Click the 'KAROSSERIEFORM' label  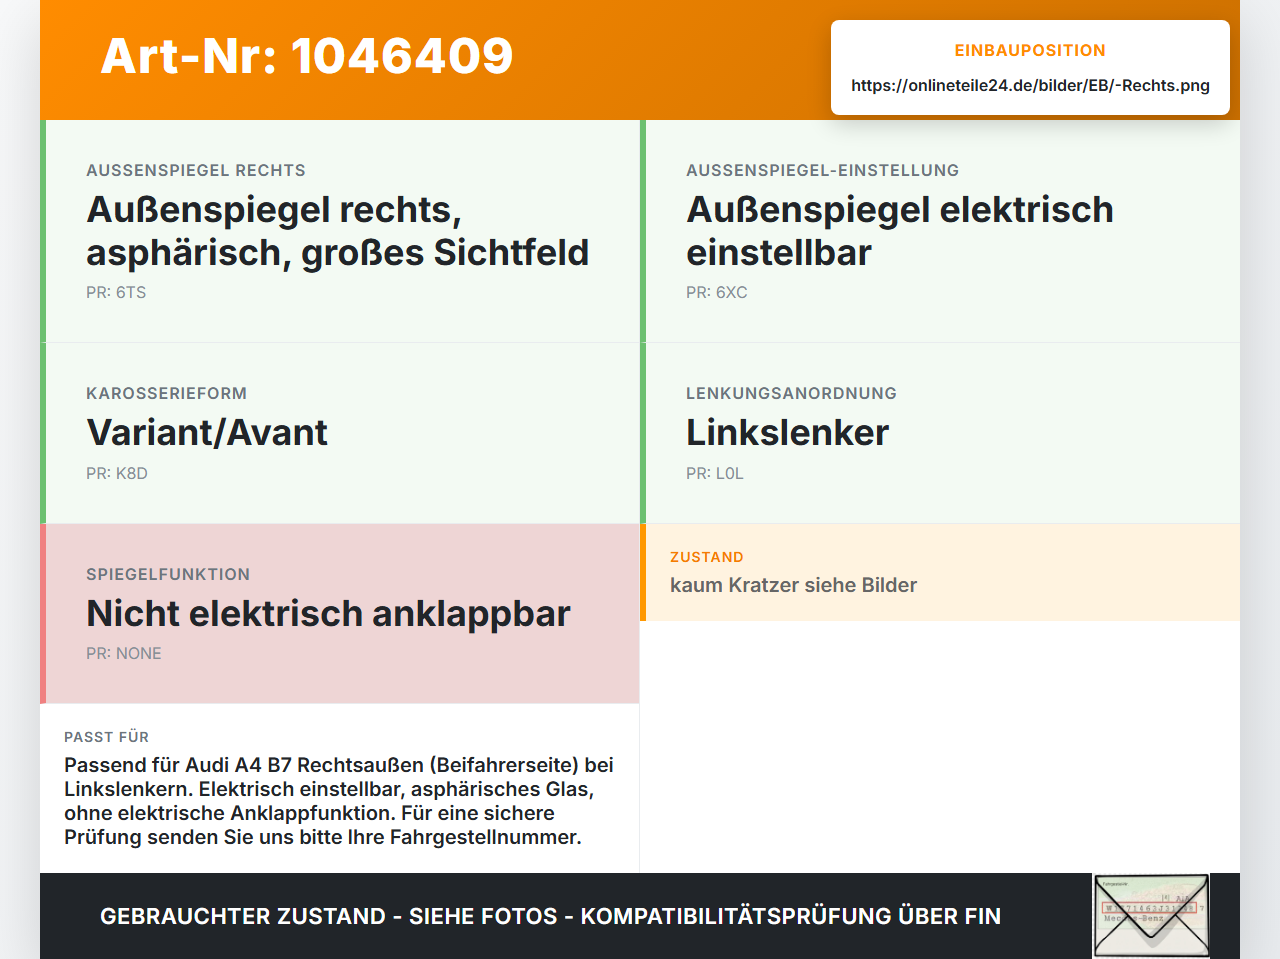167,393
